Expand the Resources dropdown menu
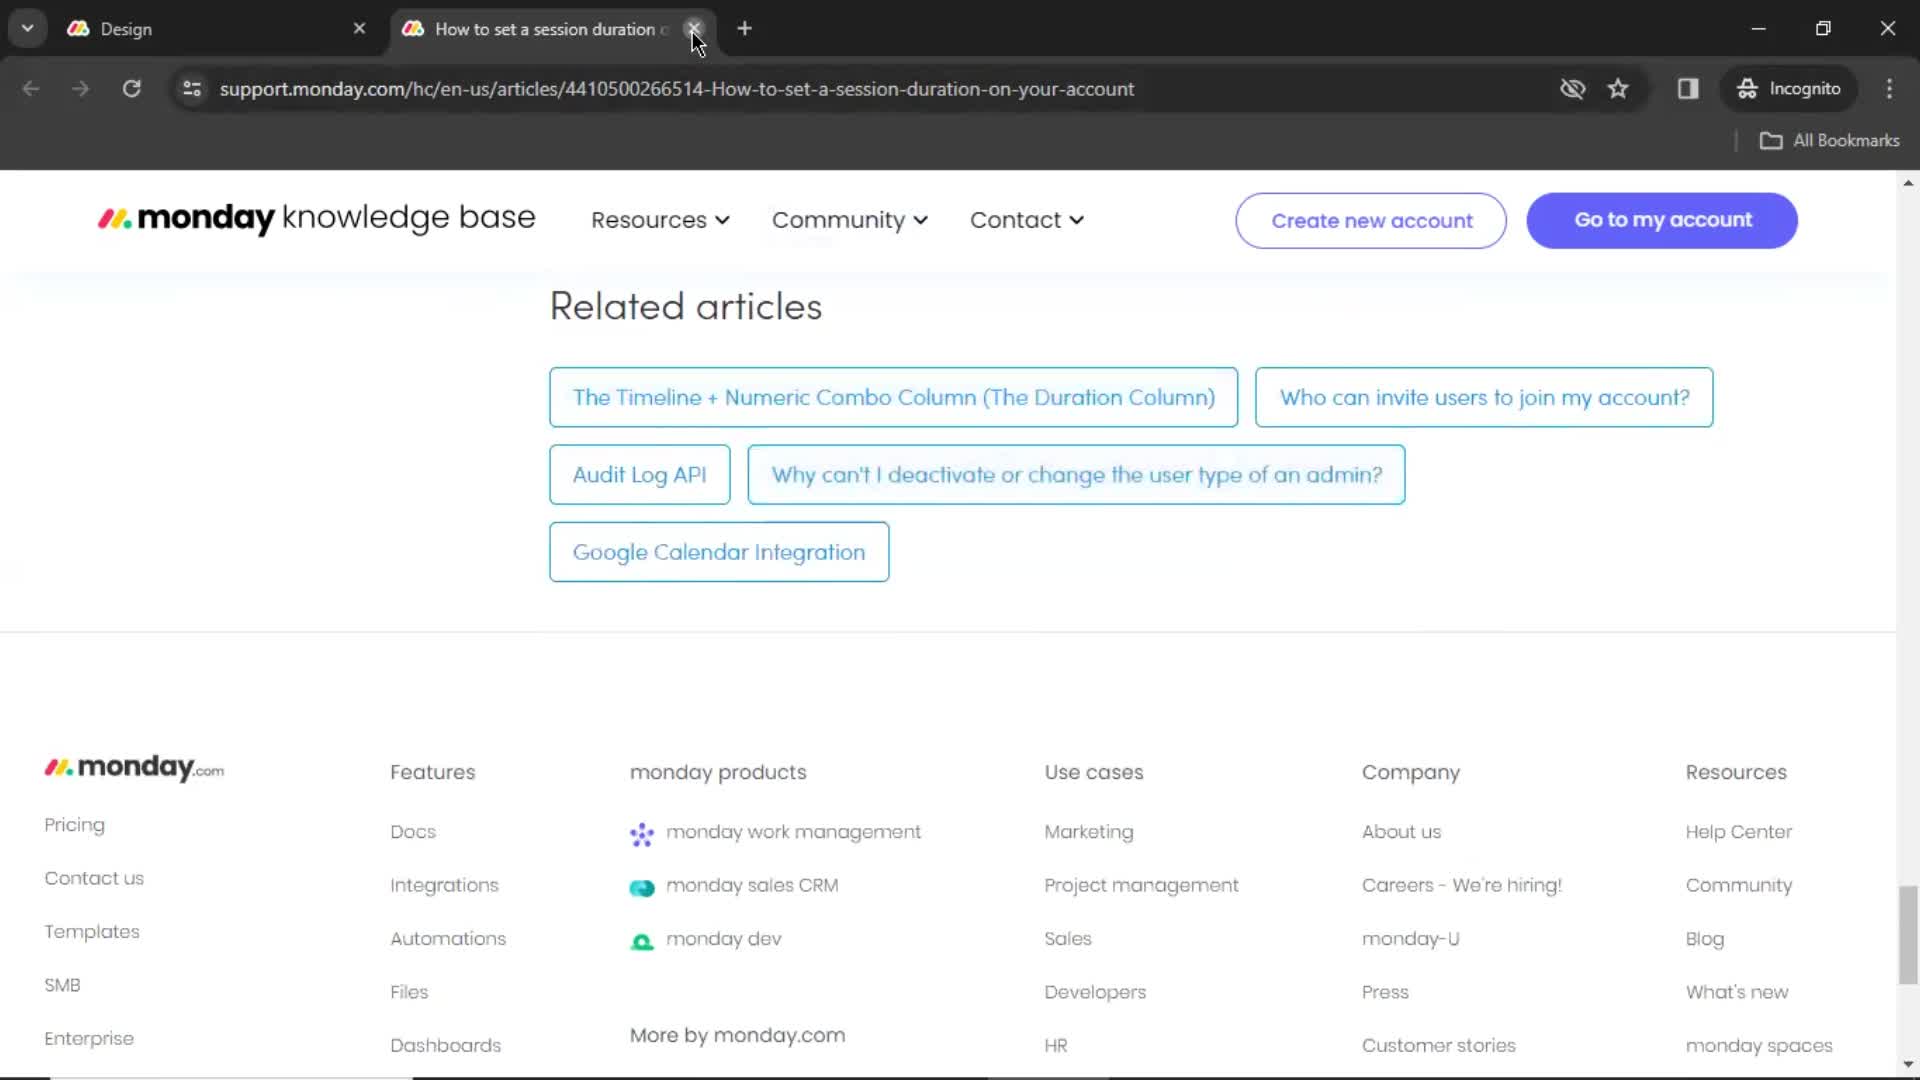This screenshot has height=1080, width=1920. click(x=661, y=219)
